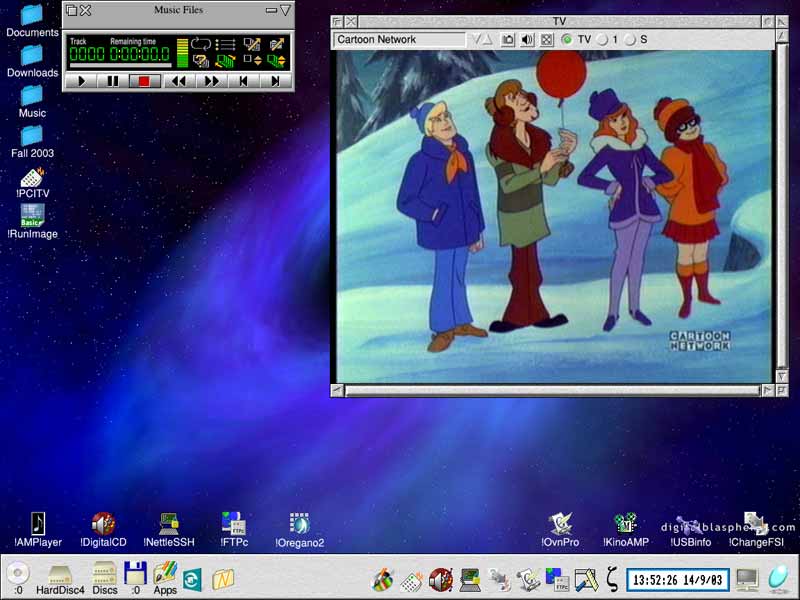Fast-forward the track in Music Files
The width and height of the screenshot is (800, 600).
(211, 81)
